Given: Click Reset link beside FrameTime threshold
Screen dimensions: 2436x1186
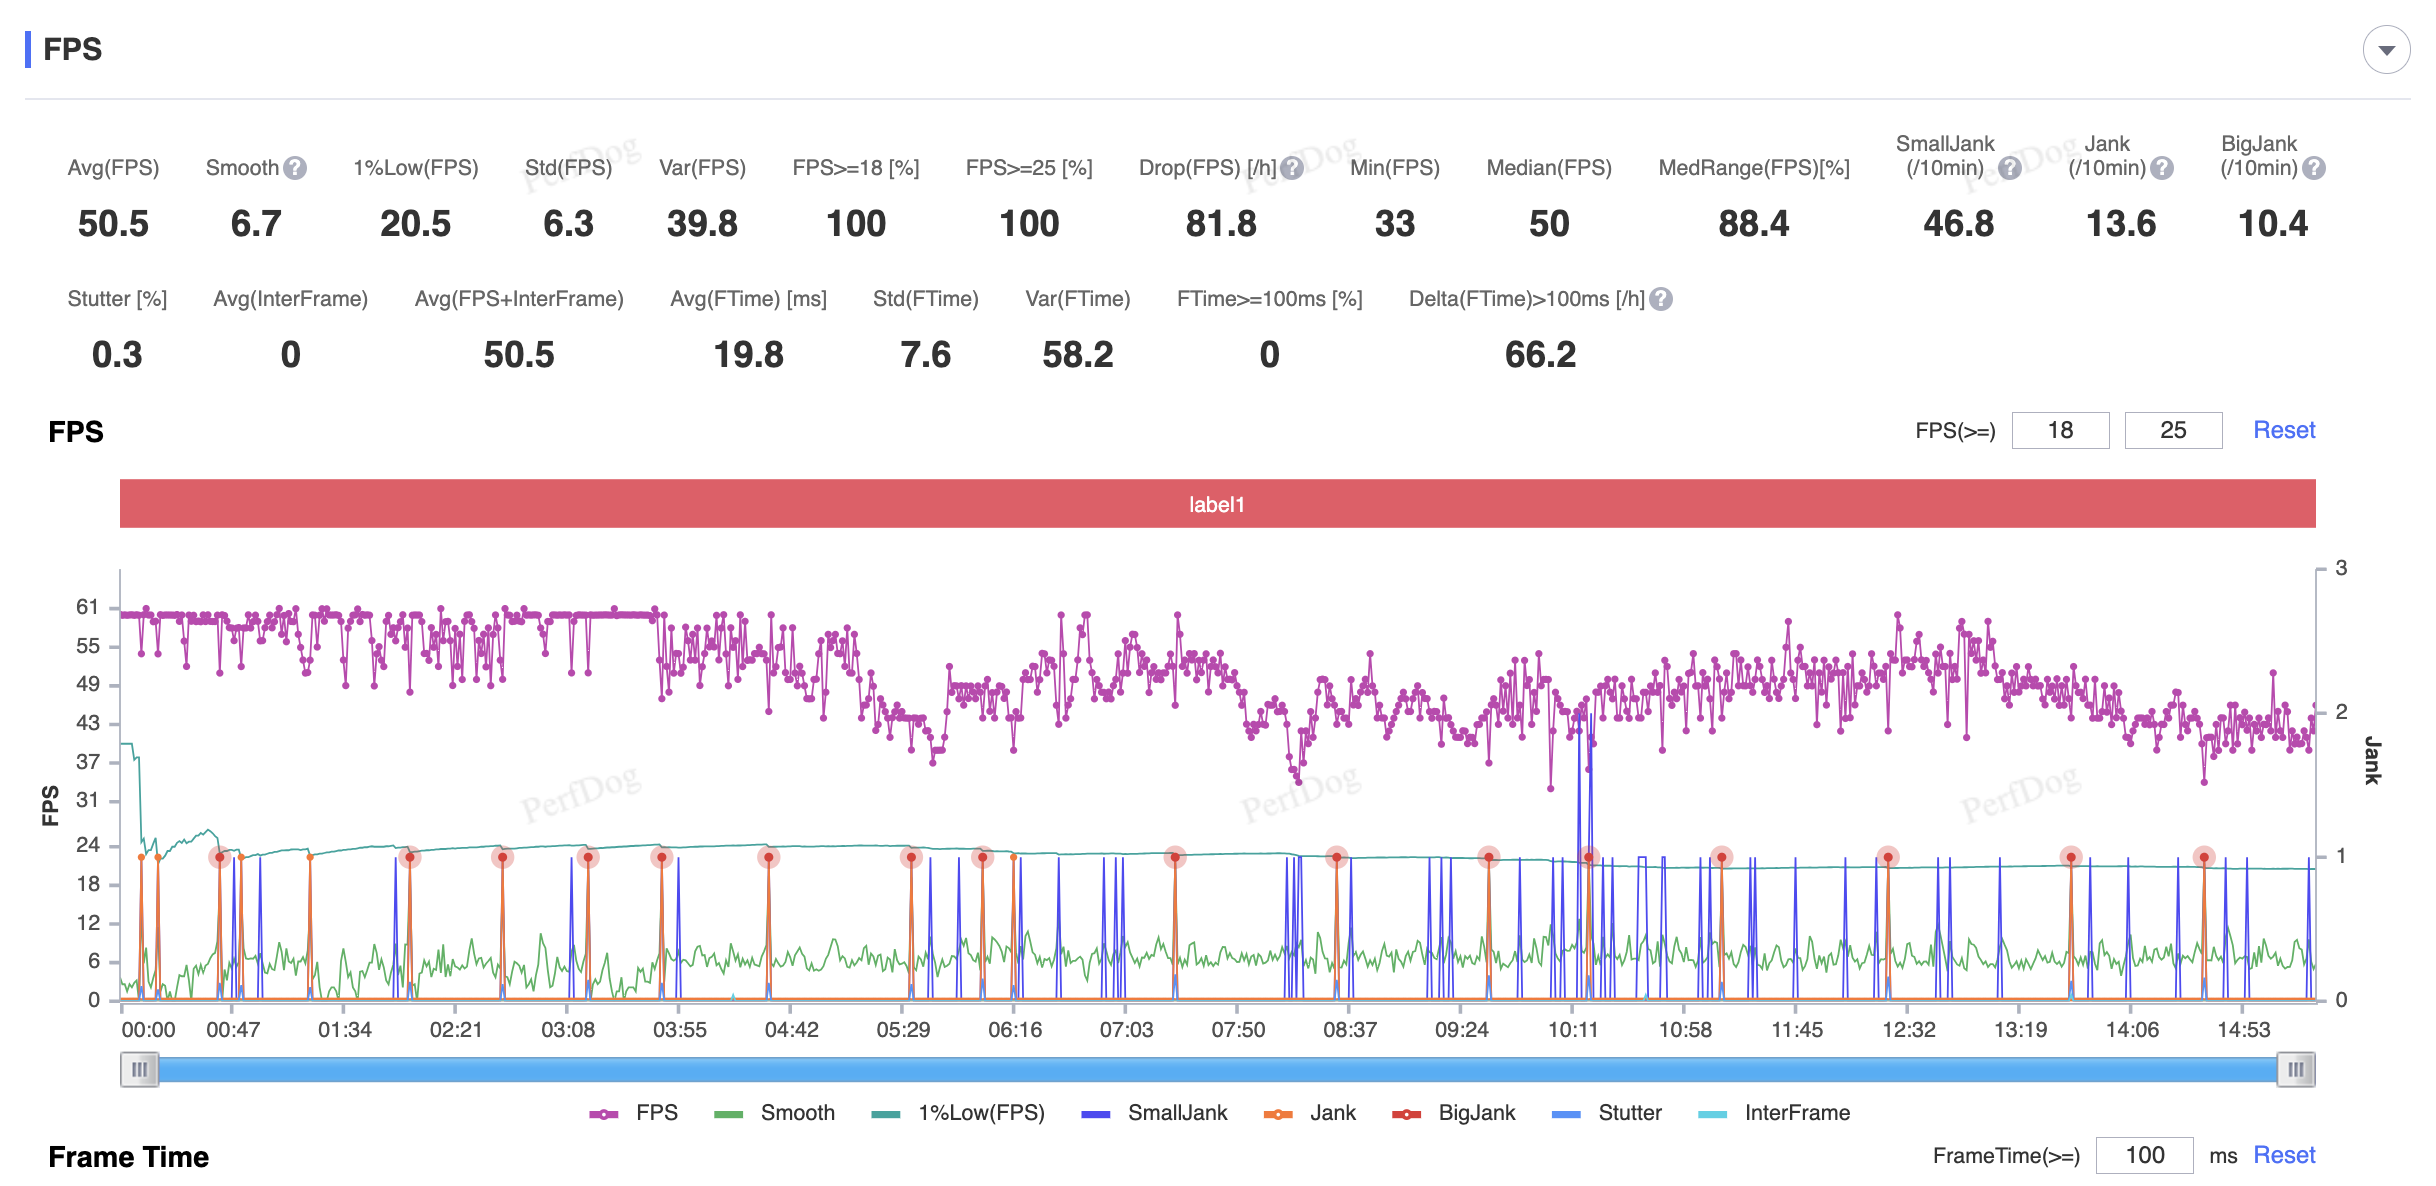Looking at the screenshot, I should (2284, 1156).
